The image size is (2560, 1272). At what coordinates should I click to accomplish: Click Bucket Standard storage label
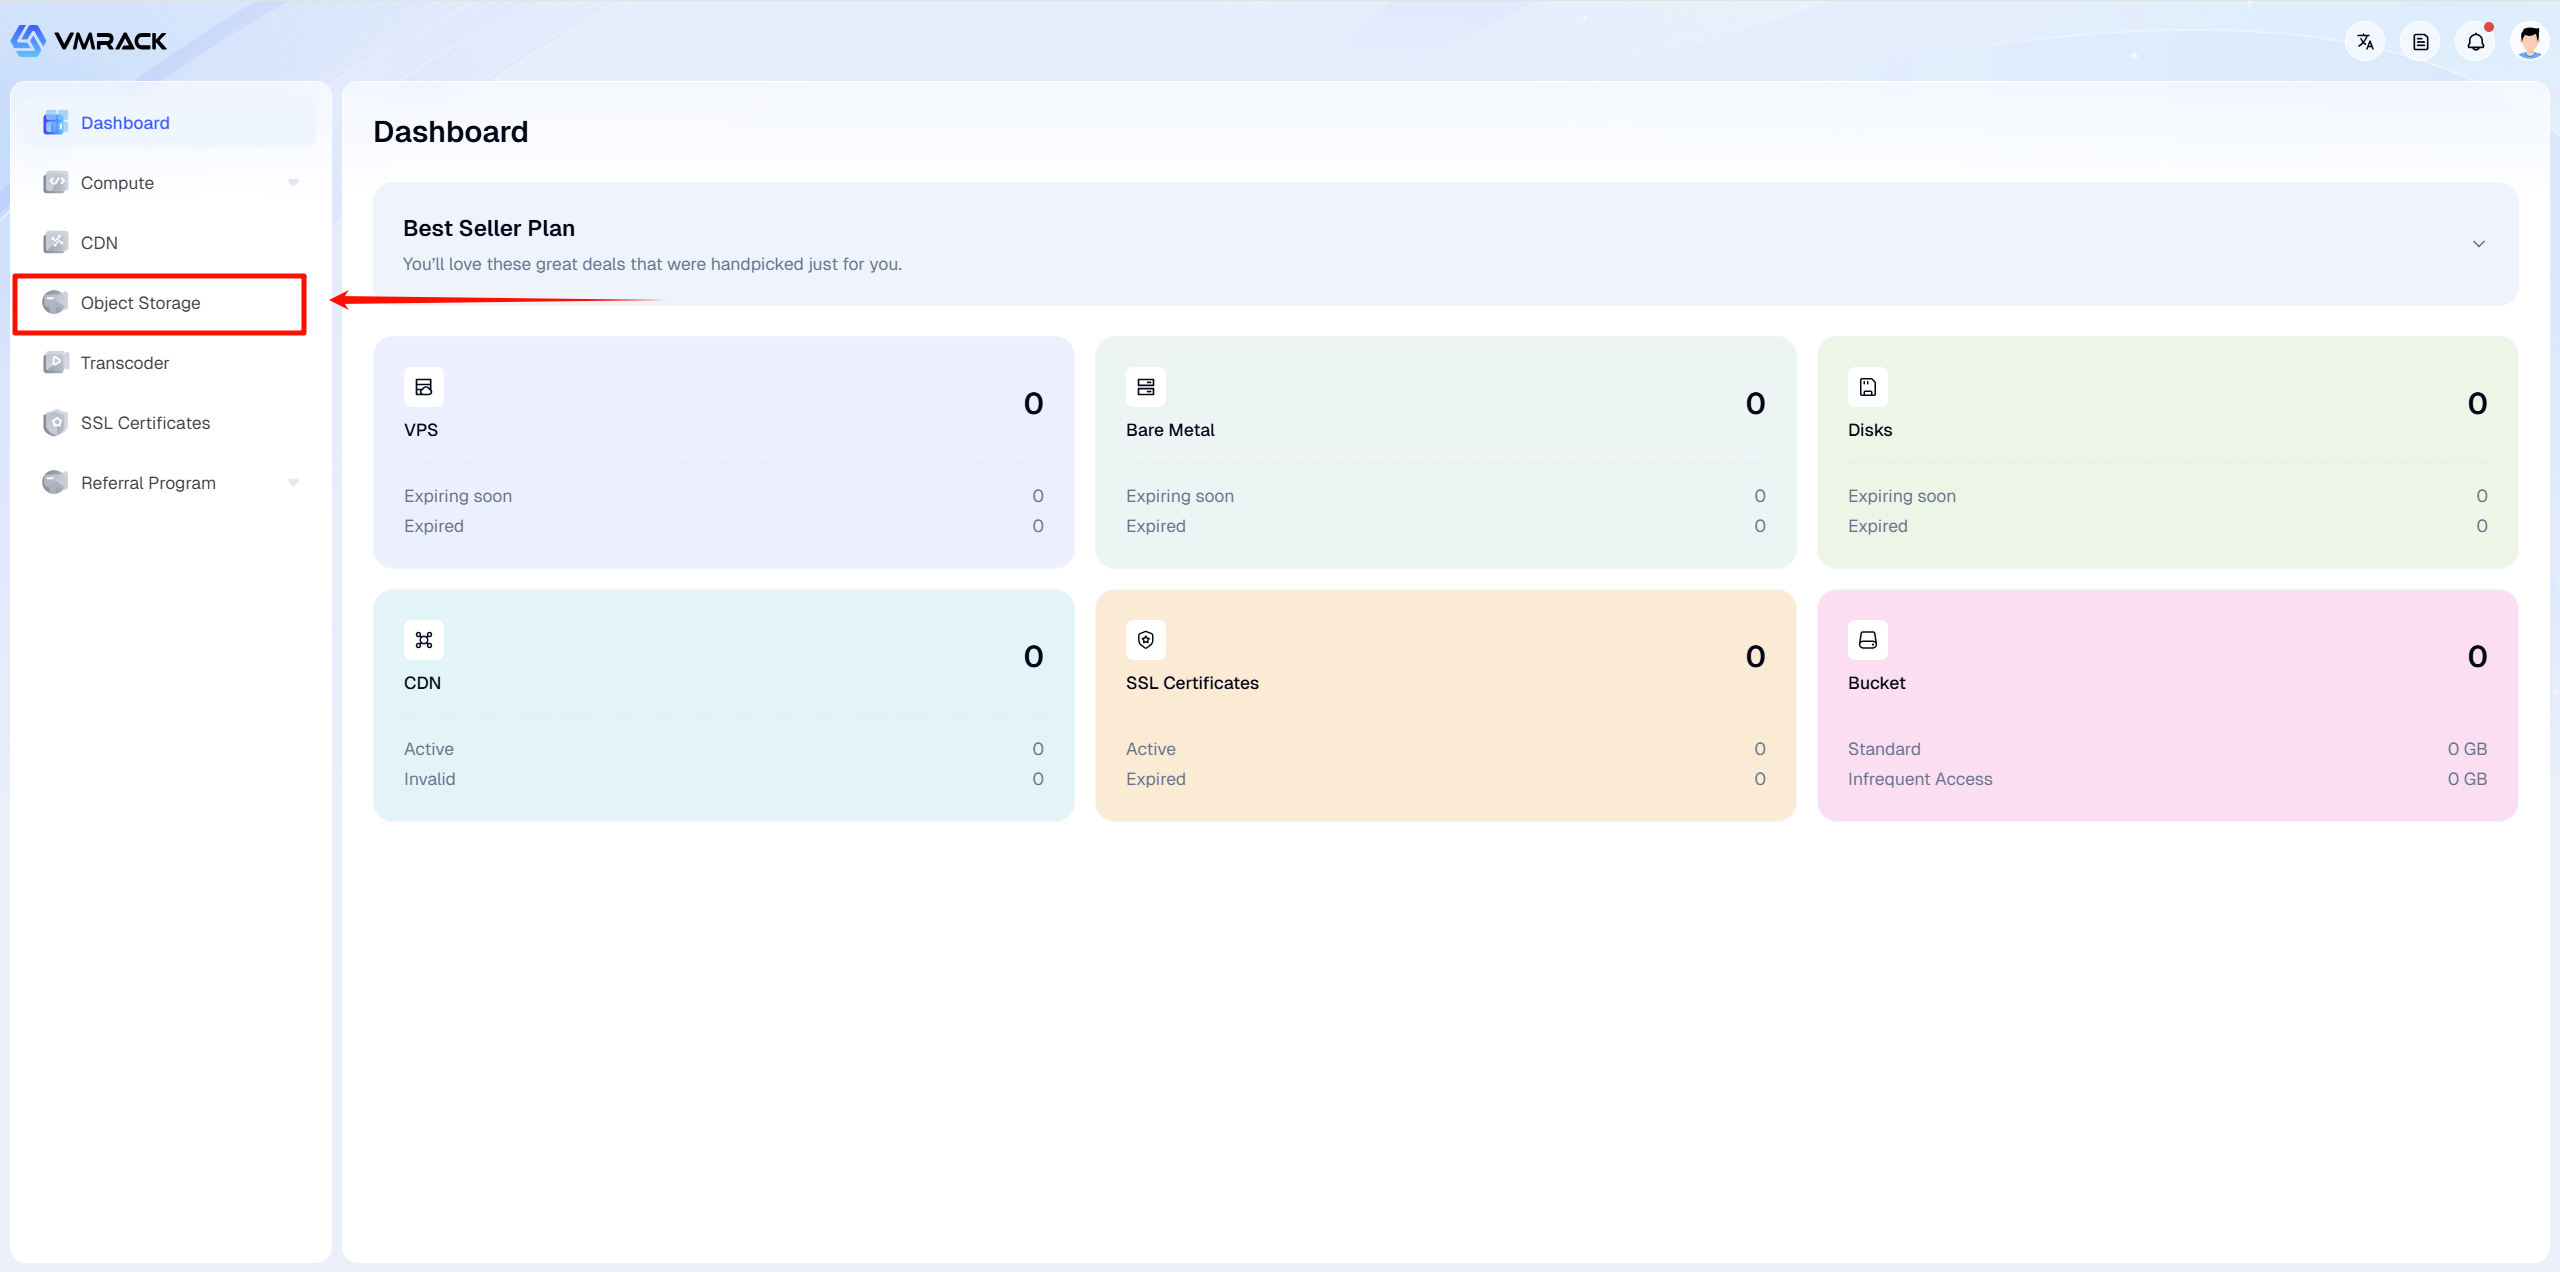pos(1884,749)
